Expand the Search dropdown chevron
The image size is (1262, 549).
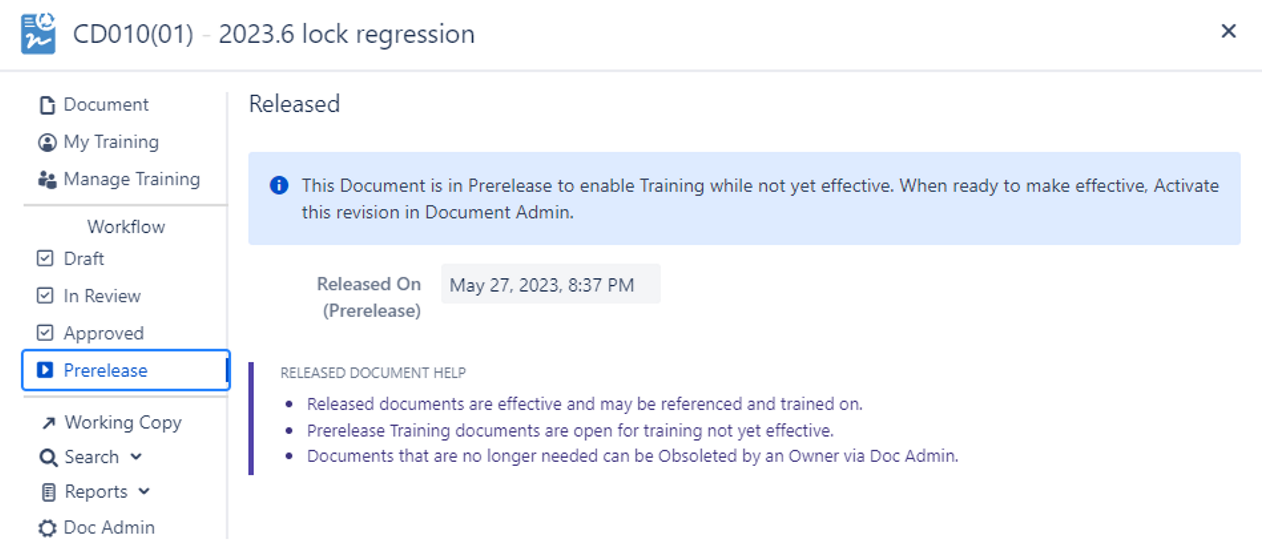pyautogui.click(x=136, y=457)
